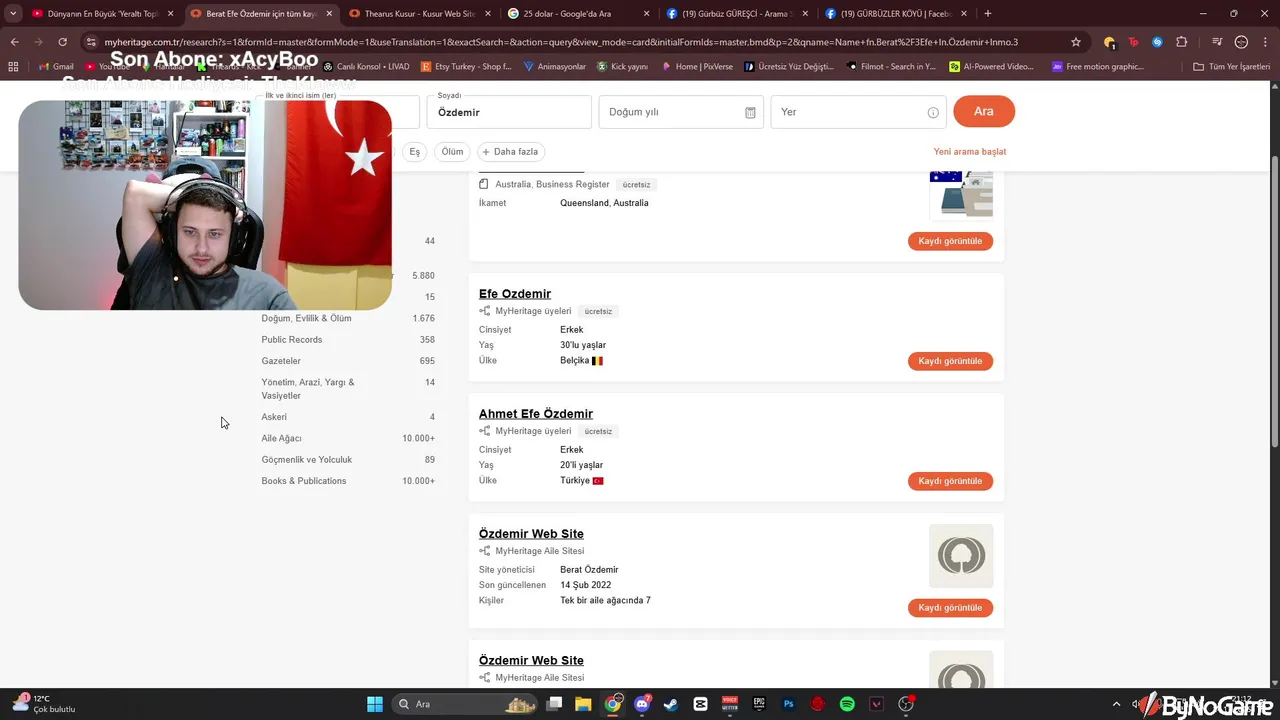Open new tab with plus button
Screen dimensions: 1280x720
988,13
